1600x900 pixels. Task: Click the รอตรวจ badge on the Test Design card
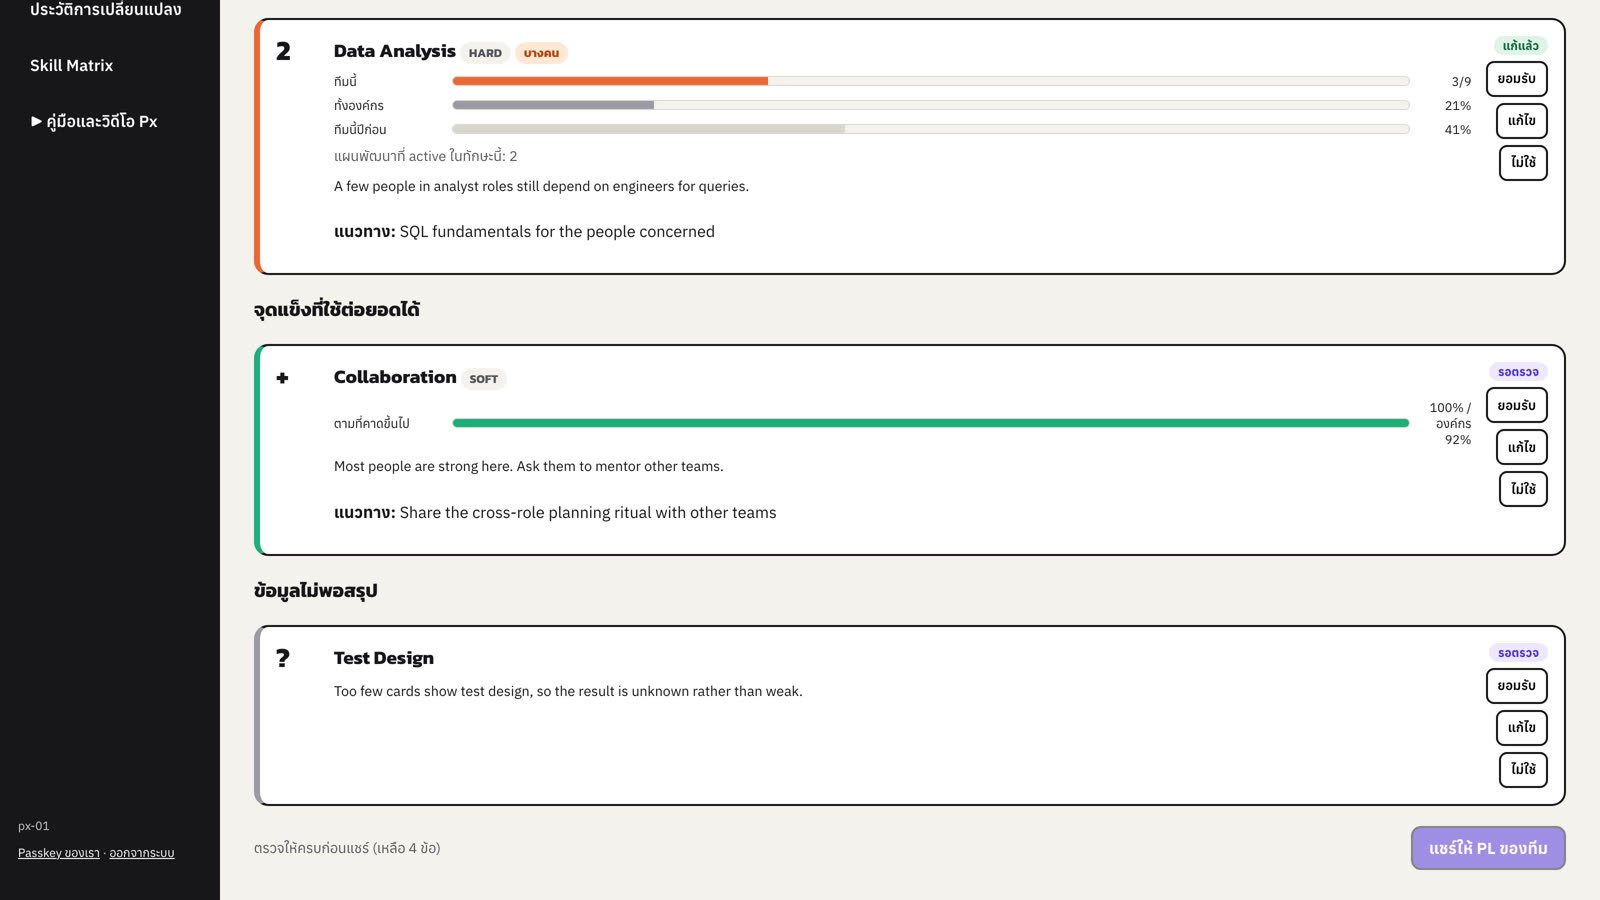coord(1518,653)
